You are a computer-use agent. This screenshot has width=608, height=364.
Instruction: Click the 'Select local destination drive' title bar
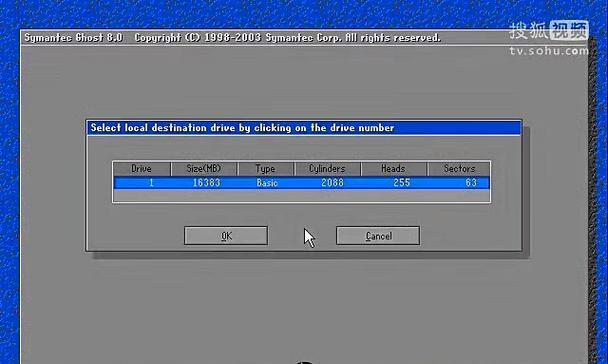coord(304,128)
